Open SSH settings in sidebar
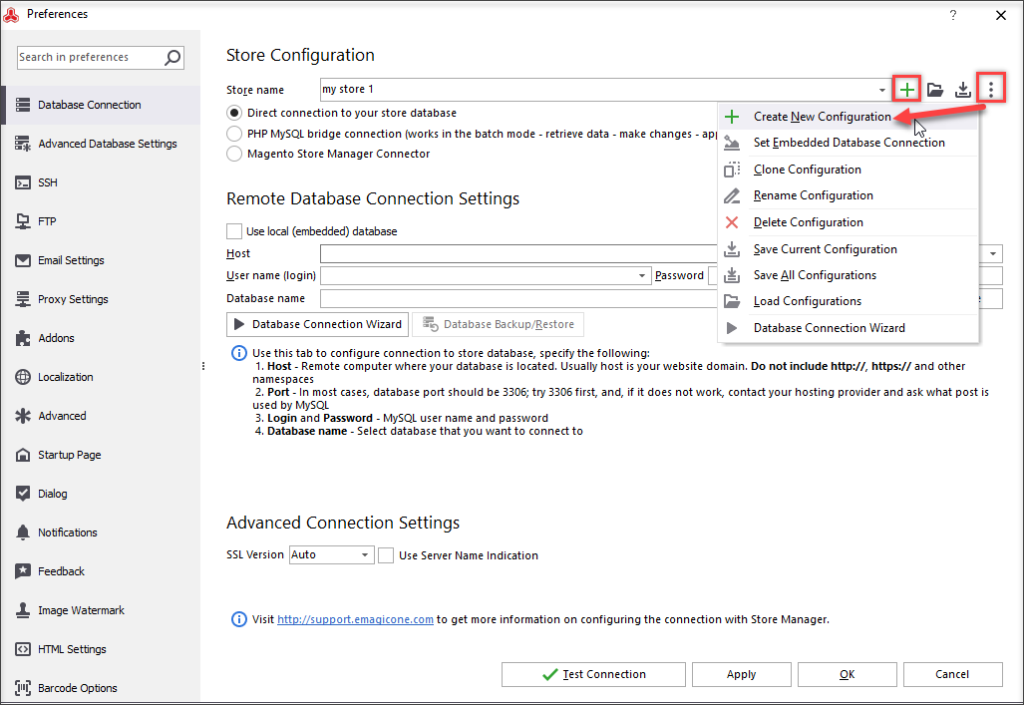1024x705 pixels. [48, 183]
